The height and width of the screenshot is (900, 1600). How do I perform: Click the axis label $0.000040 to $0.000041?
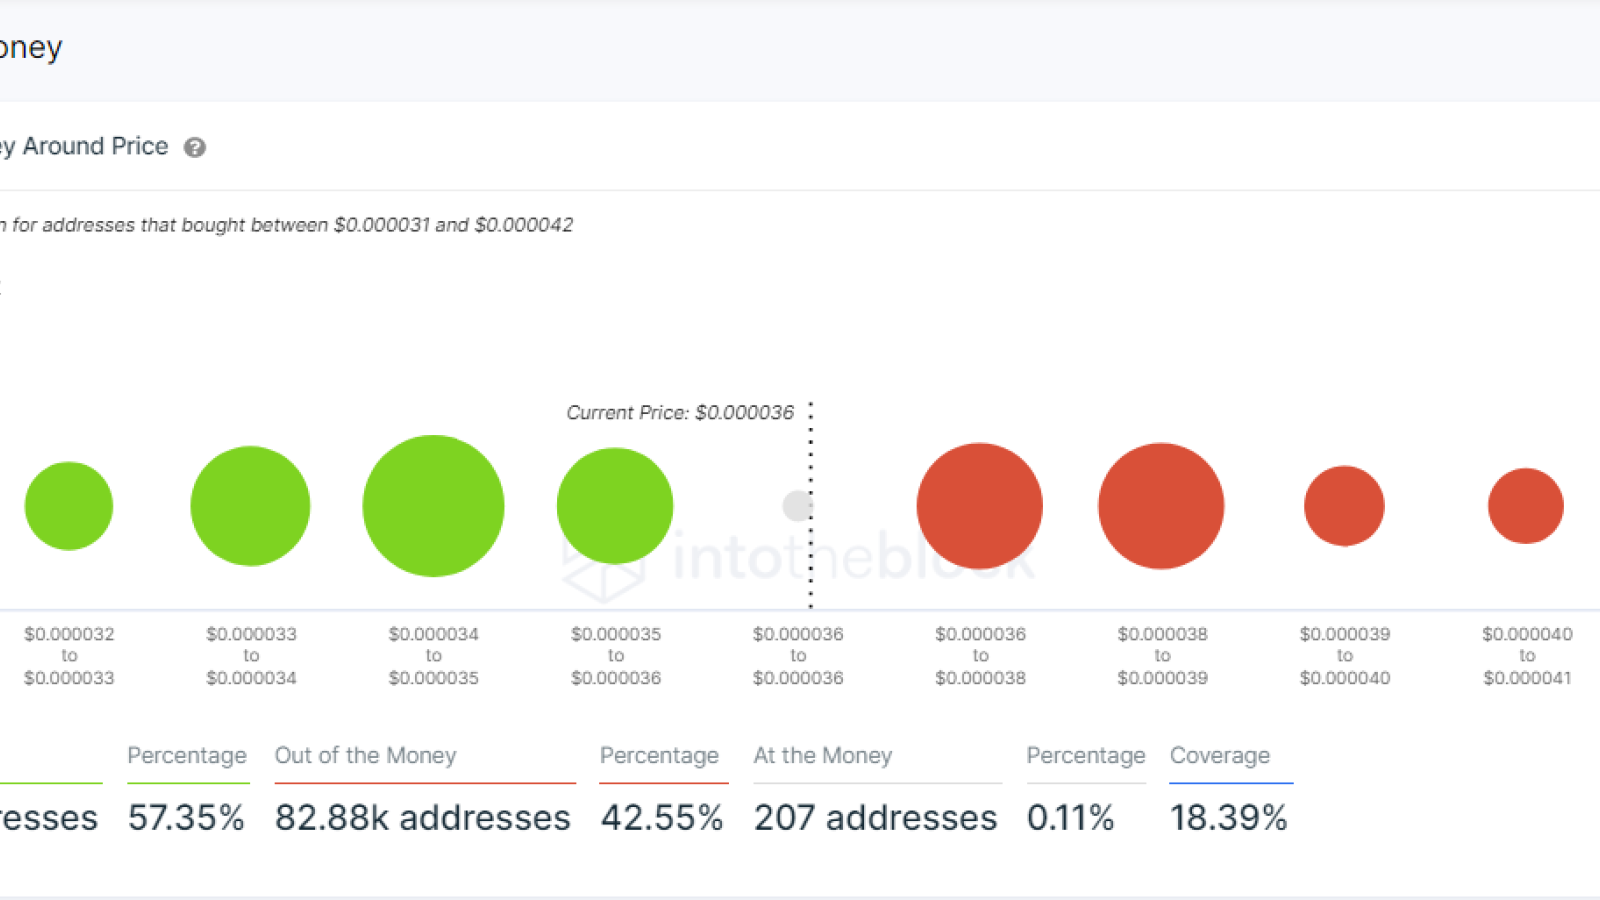(x=1527, y=656)
